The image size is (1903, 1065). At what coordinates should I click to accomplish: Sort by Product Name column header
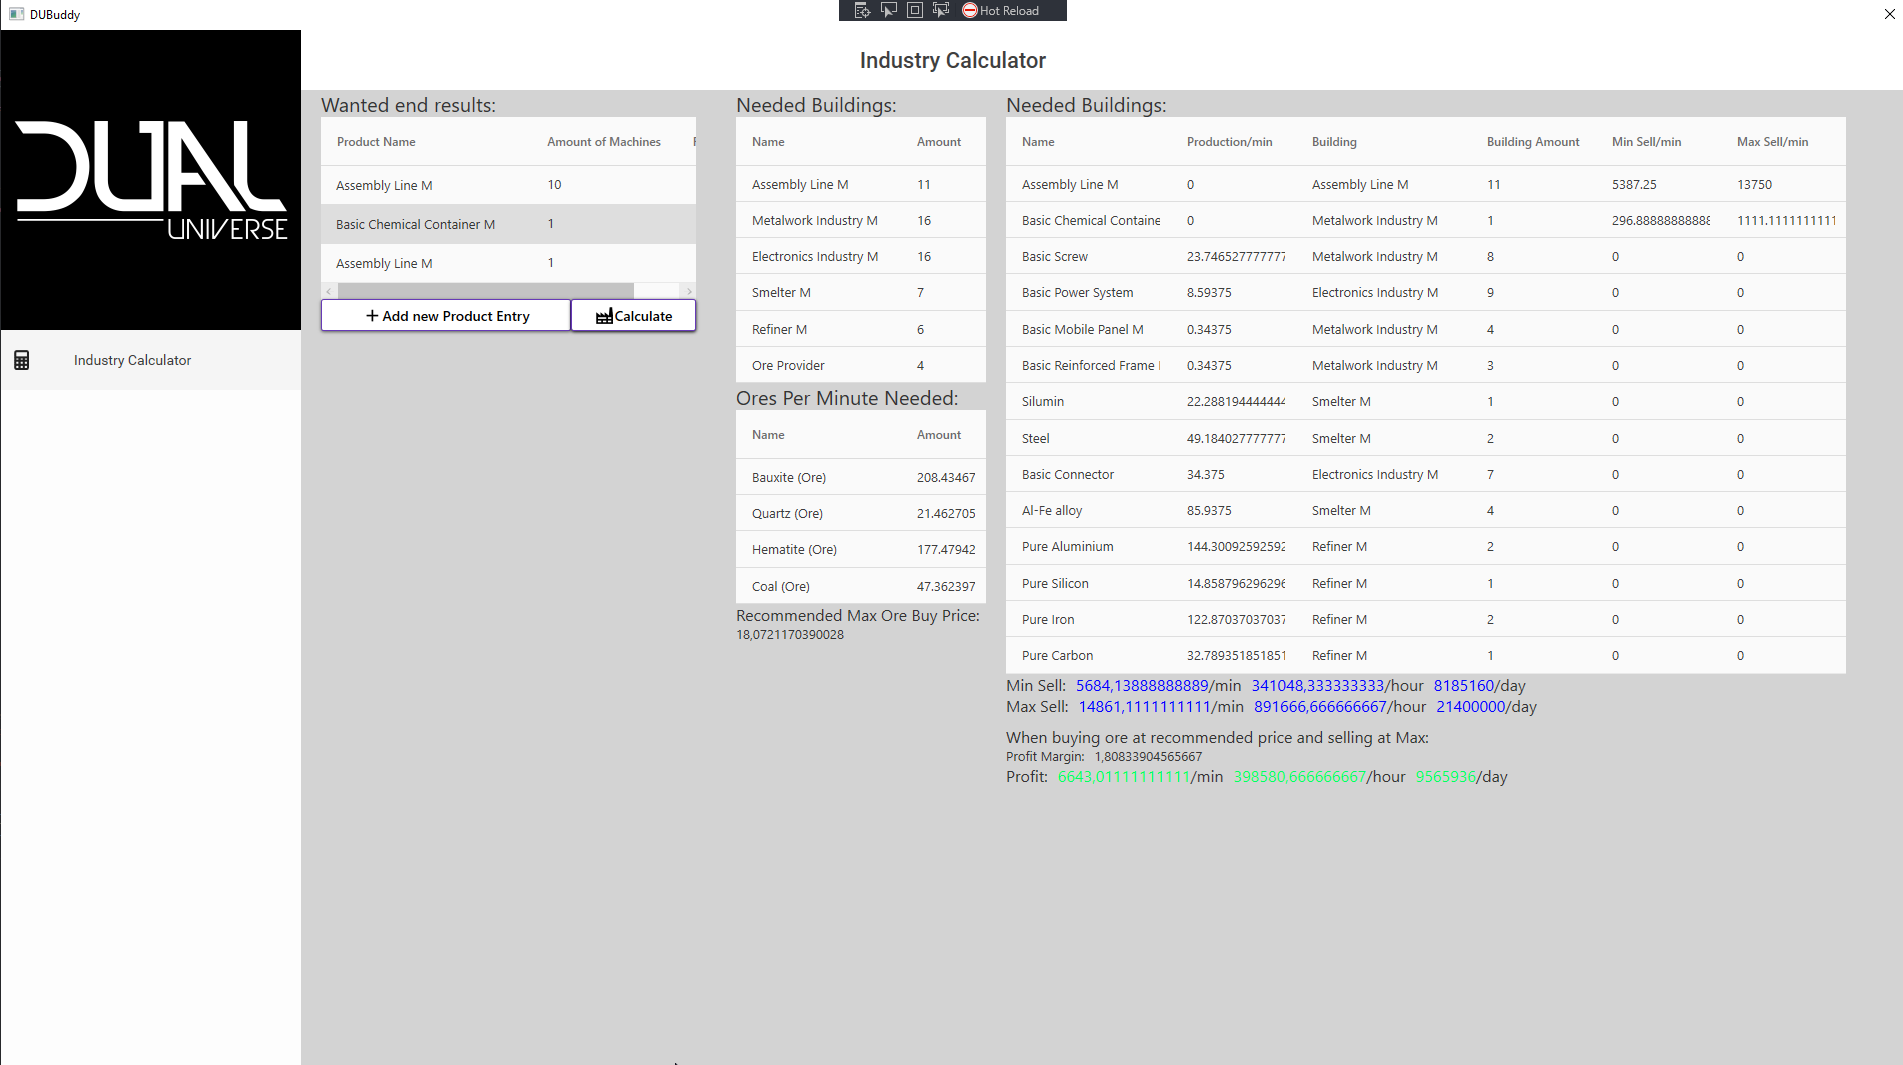click(x=376, y=142)
